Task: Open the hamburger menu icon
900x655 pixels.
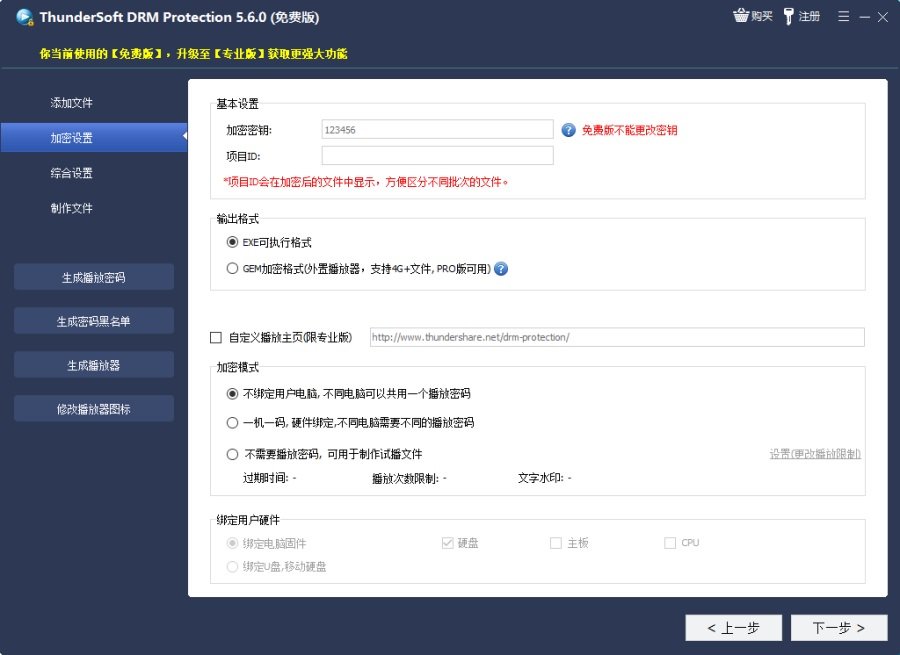Action: click(843, 16)
